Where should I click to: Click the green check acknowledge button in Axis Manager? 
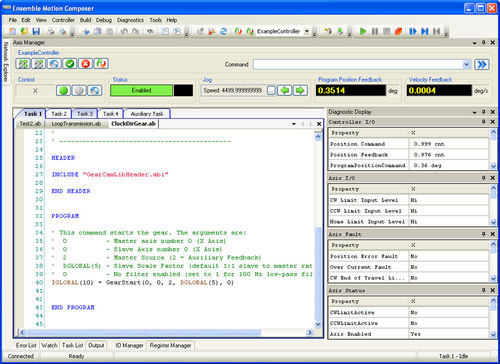[x=70, y=63]
